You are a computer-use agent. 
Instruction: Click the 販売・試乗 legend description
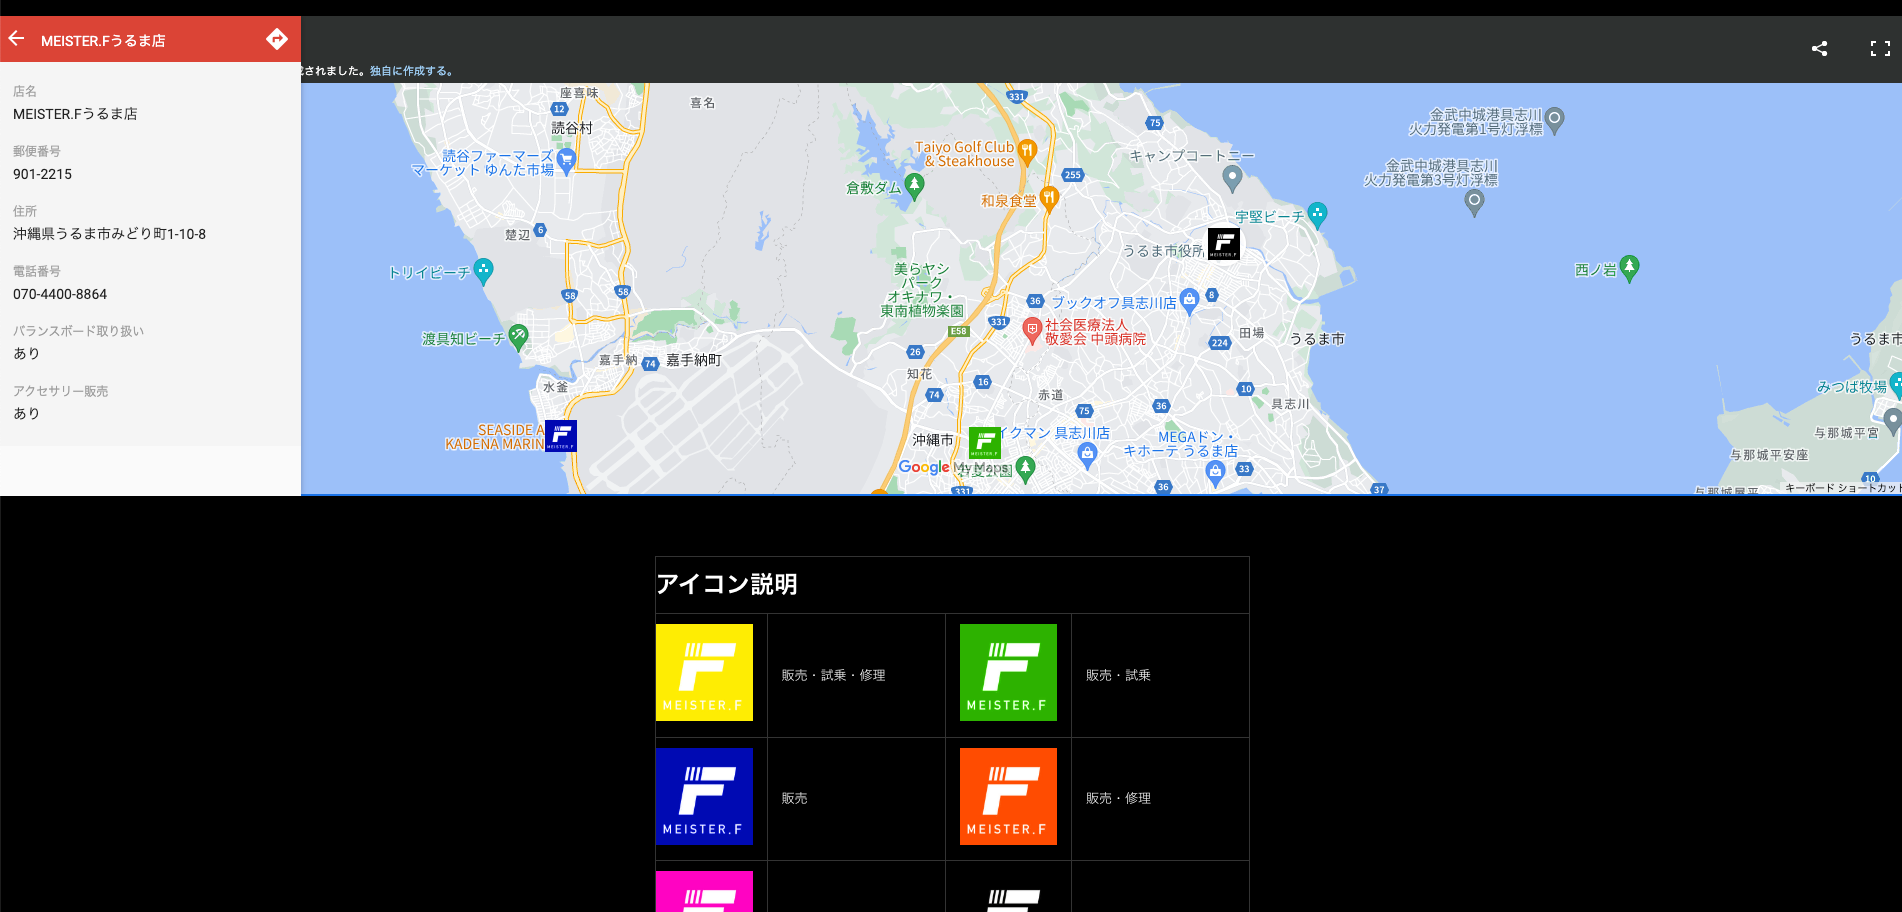1119,675
